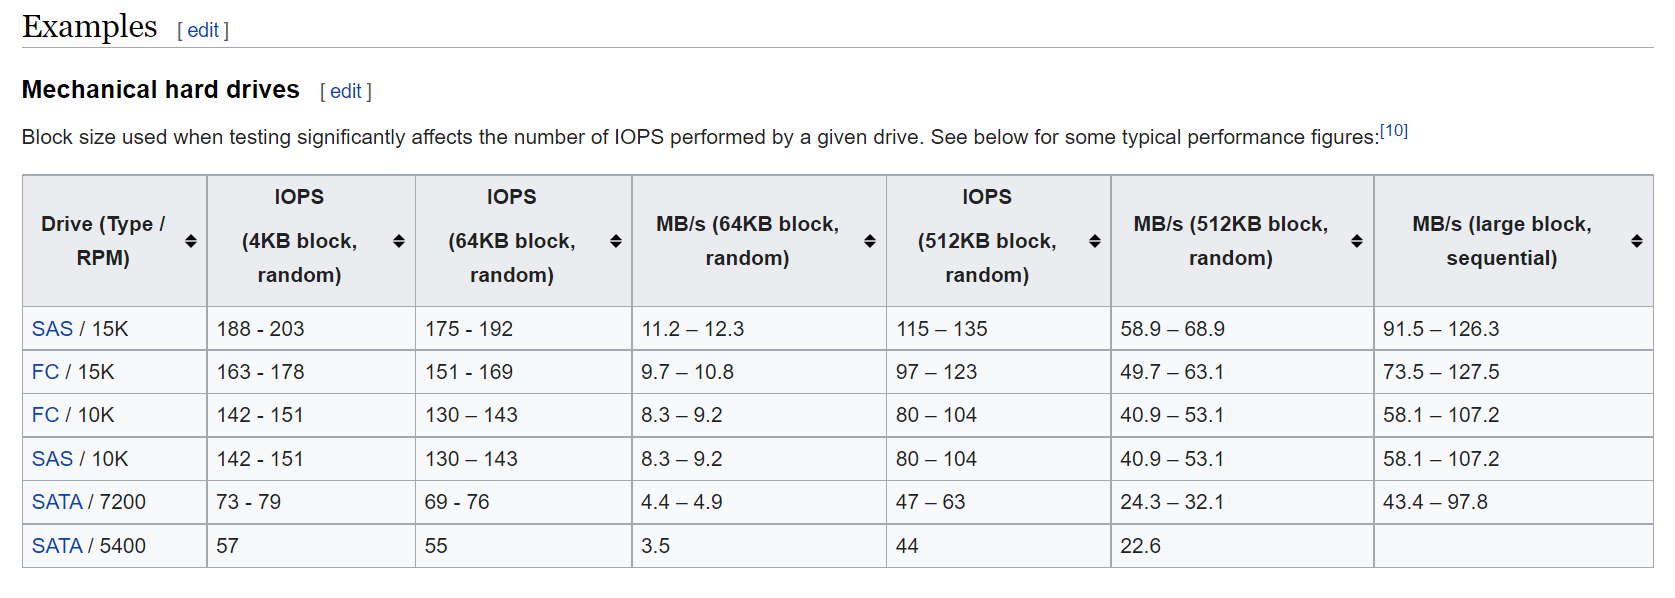This screenshot has height=598, width=1675.
Task: Click the Mechanical hard drives heading
Action: pos(161,90)
